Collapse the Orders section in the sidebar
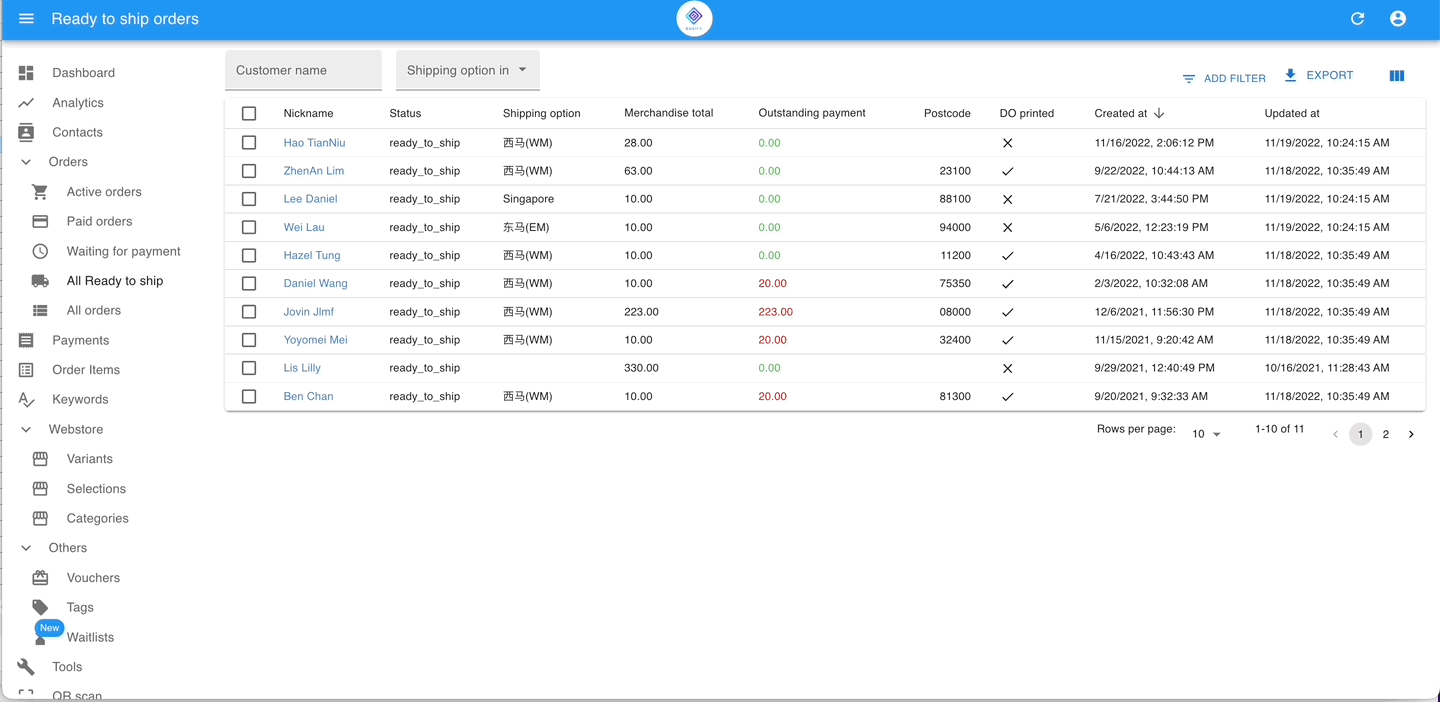The width and height of the screenshot is (1440, 702). pyautogui.click(x=25, y=161)
